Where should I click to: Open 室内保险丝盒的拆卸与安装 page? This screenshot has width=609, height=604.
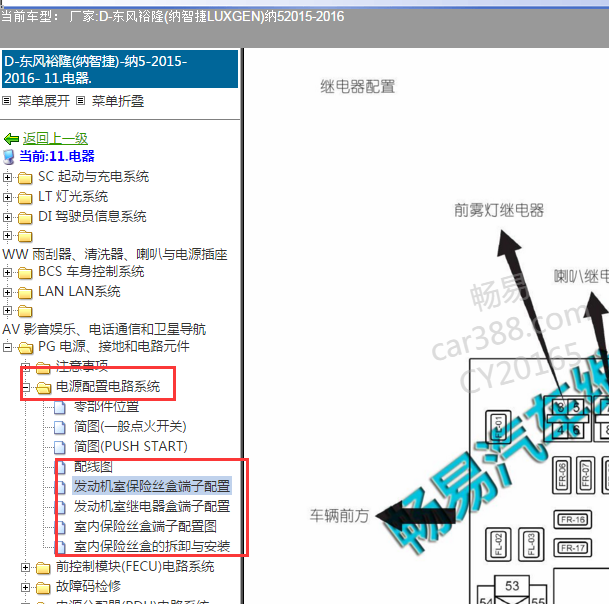[x=152, y=547]
